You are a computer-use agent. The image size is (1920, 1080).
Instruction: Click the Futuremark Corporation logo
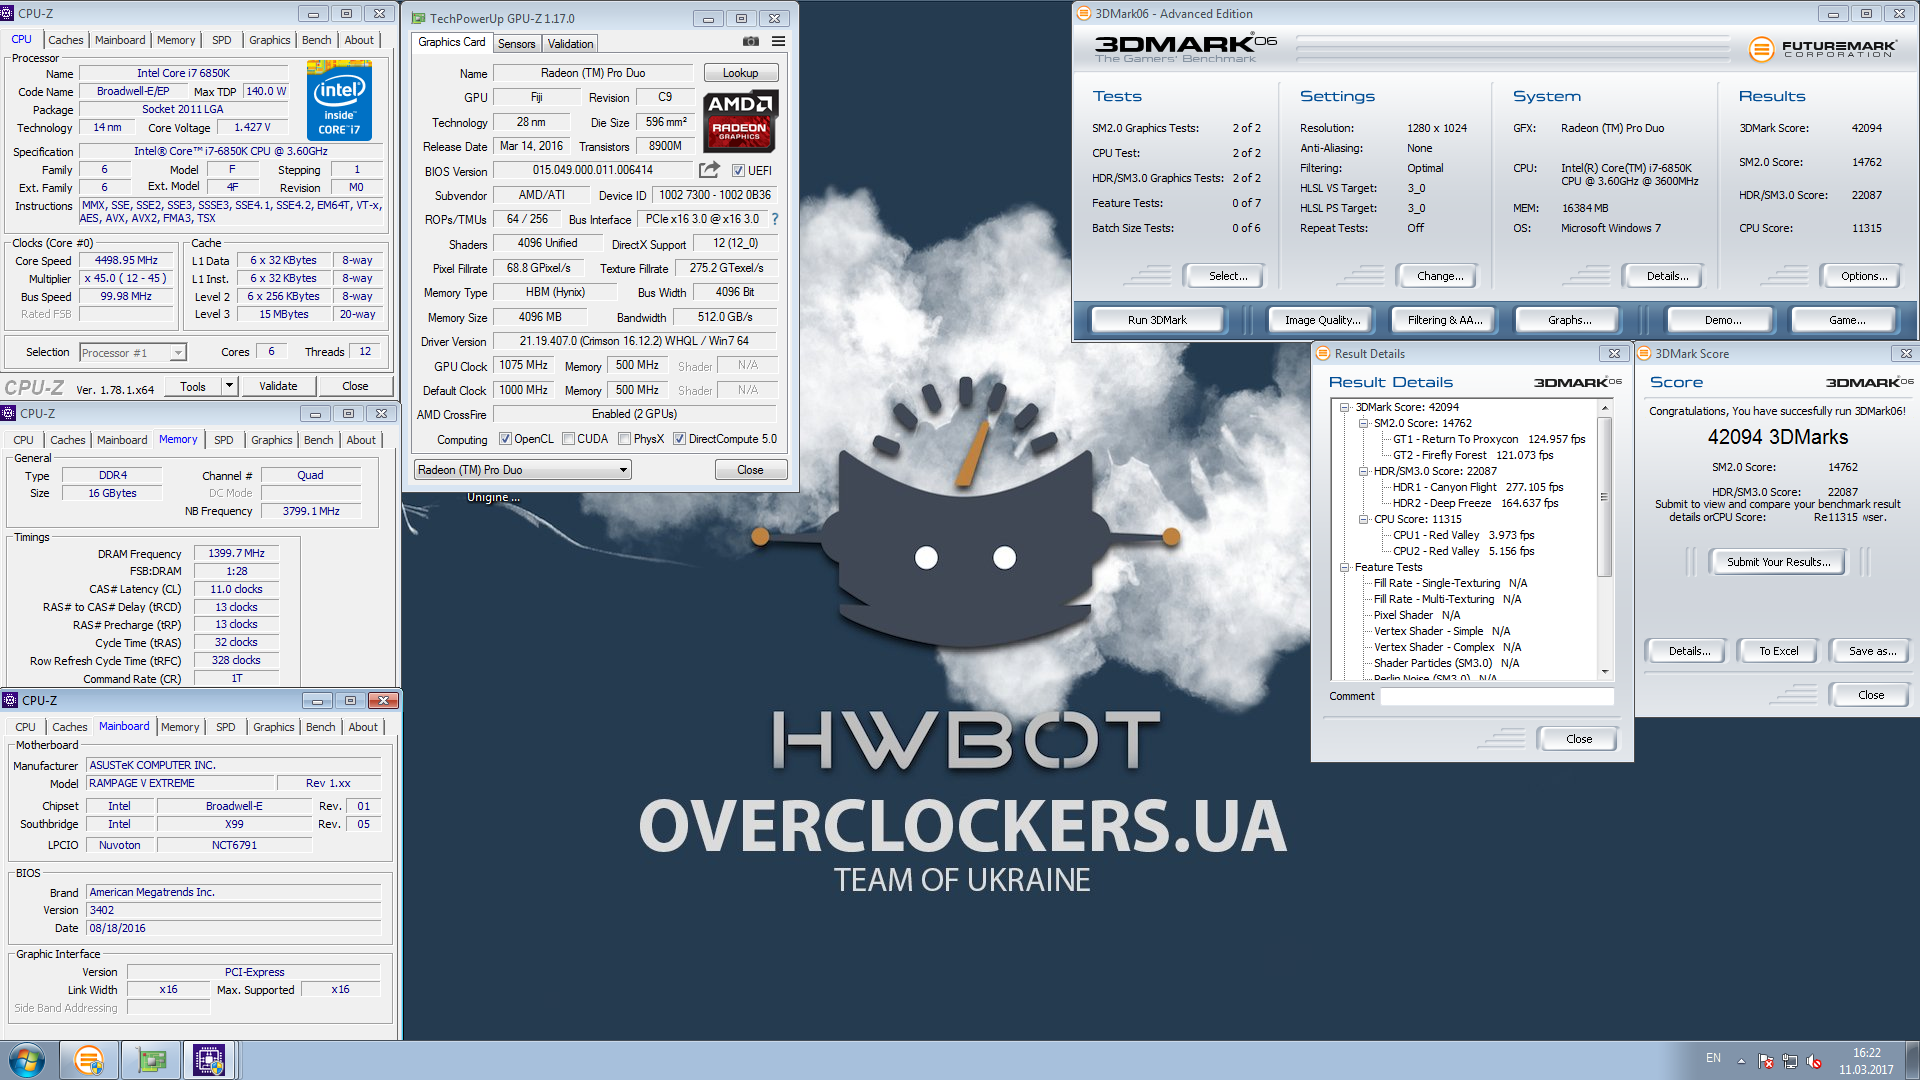point(1822,48)
